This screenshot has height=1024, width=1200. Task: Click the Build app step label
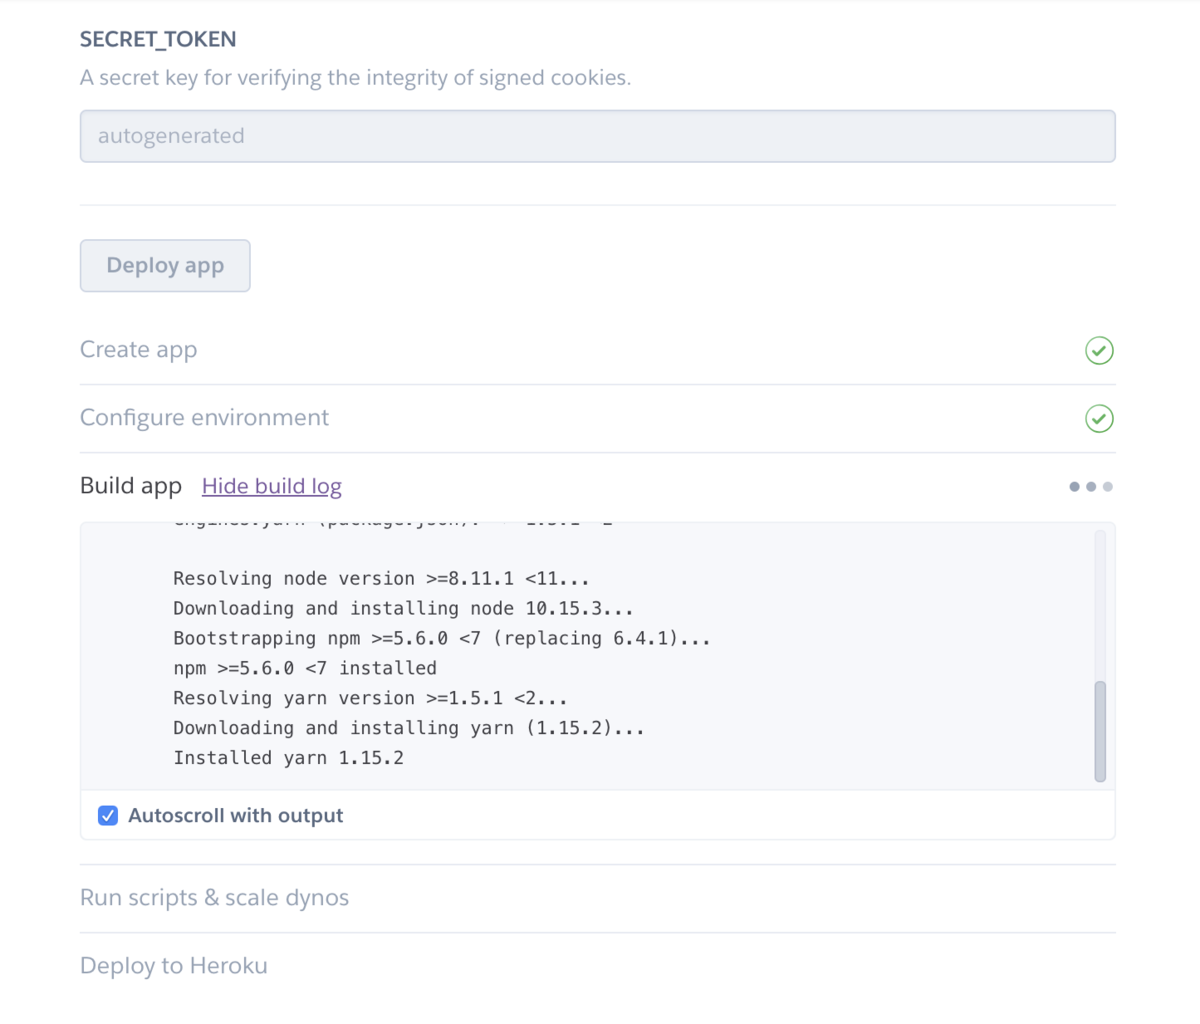[131, 486]
